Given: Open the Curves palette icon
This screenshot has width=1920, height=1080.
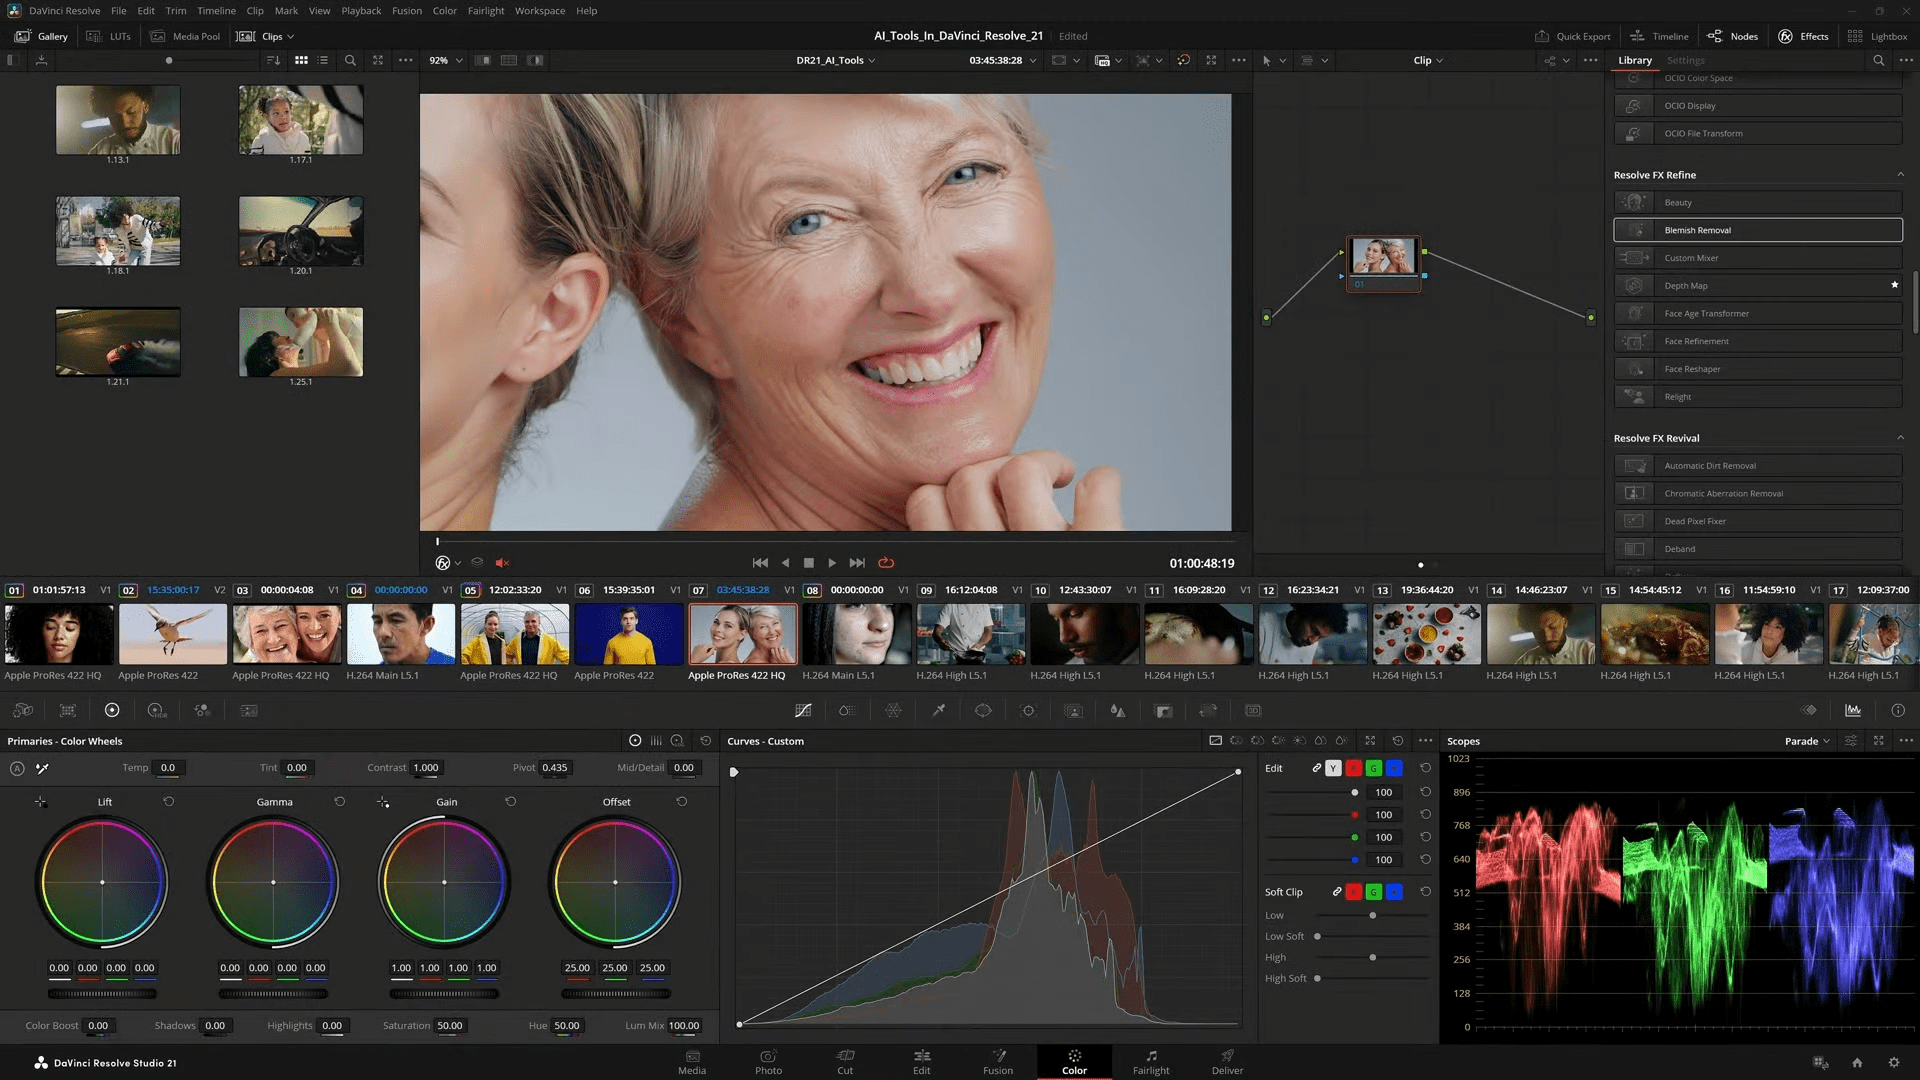Looking at the screenshot, I should click(x=802, y=711).
